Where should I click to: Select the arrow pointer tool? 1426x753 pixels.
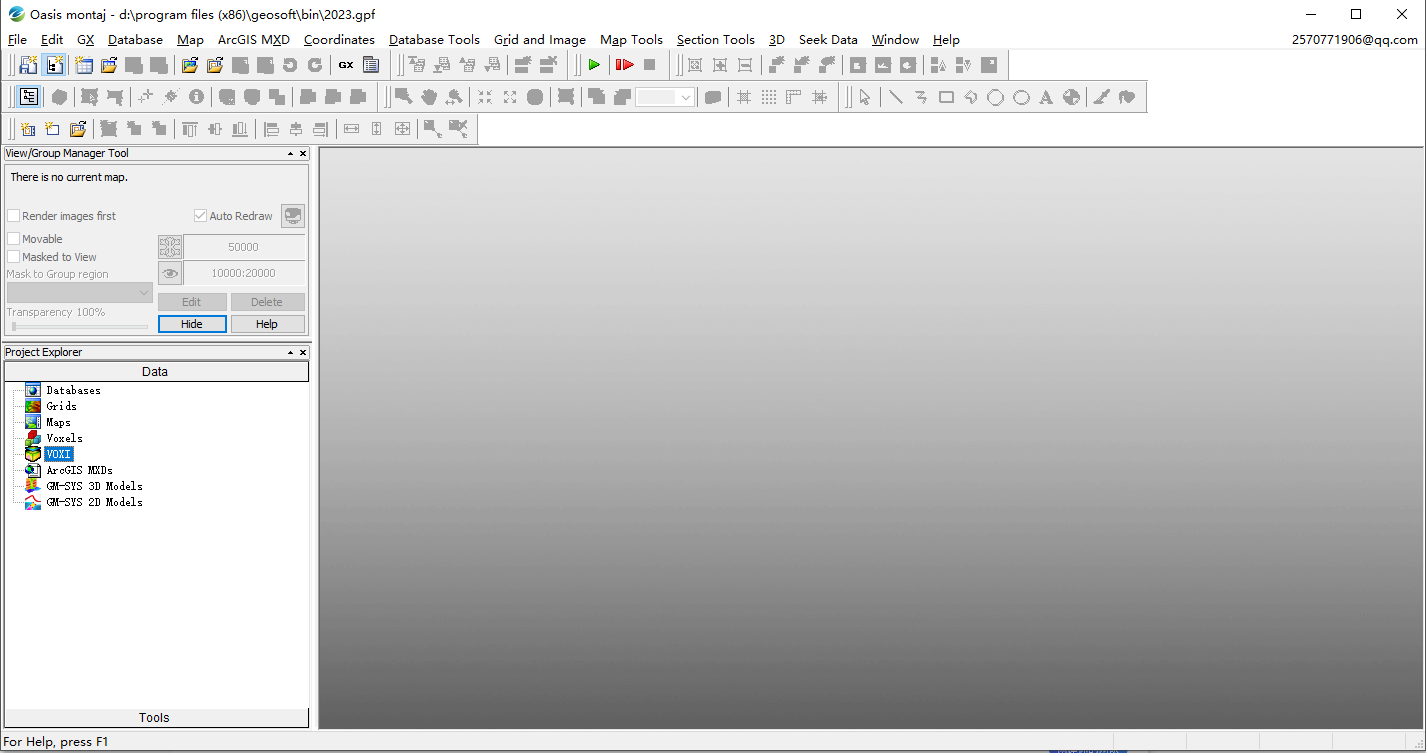tap(865, 97)
